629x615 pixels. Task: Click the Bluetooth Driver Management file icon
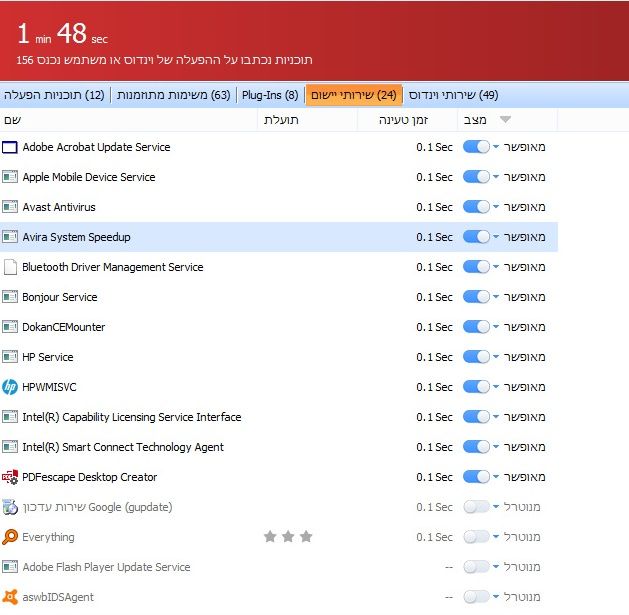coord(10,267)
